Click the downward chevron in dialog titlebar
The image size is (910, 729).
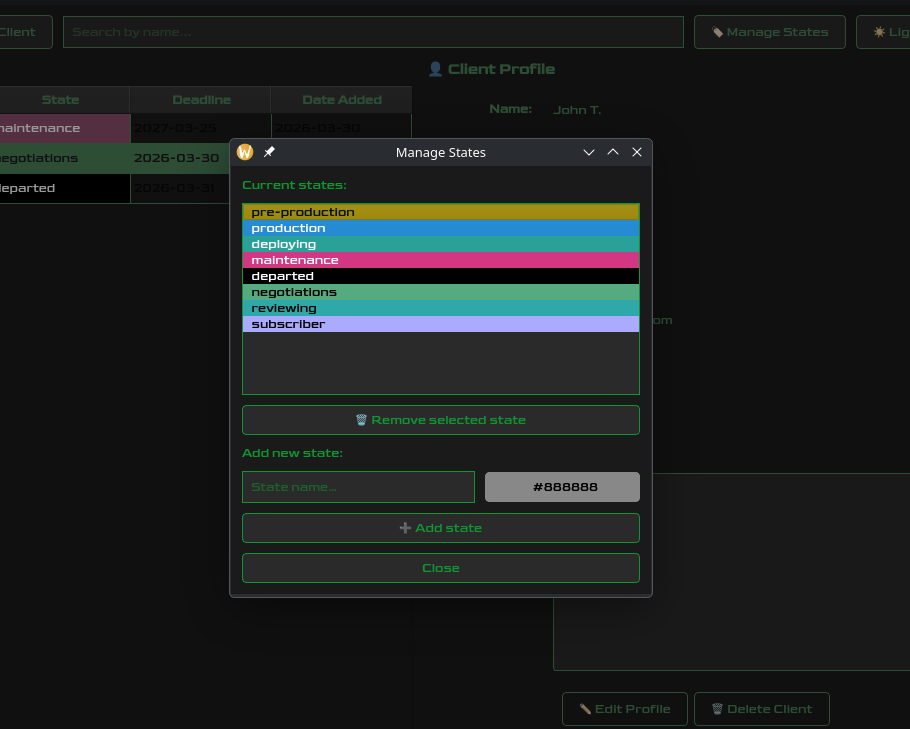(x=589, y=152)
